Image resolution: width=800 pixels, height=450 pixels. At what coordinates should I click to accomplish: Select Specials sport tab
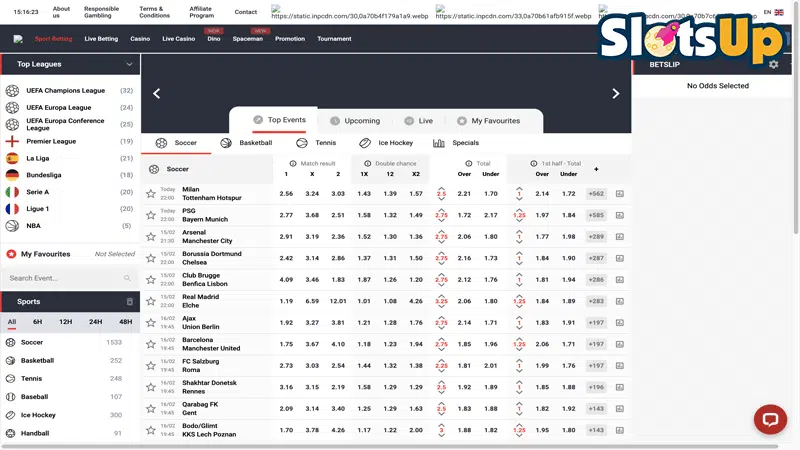[456, 143]
